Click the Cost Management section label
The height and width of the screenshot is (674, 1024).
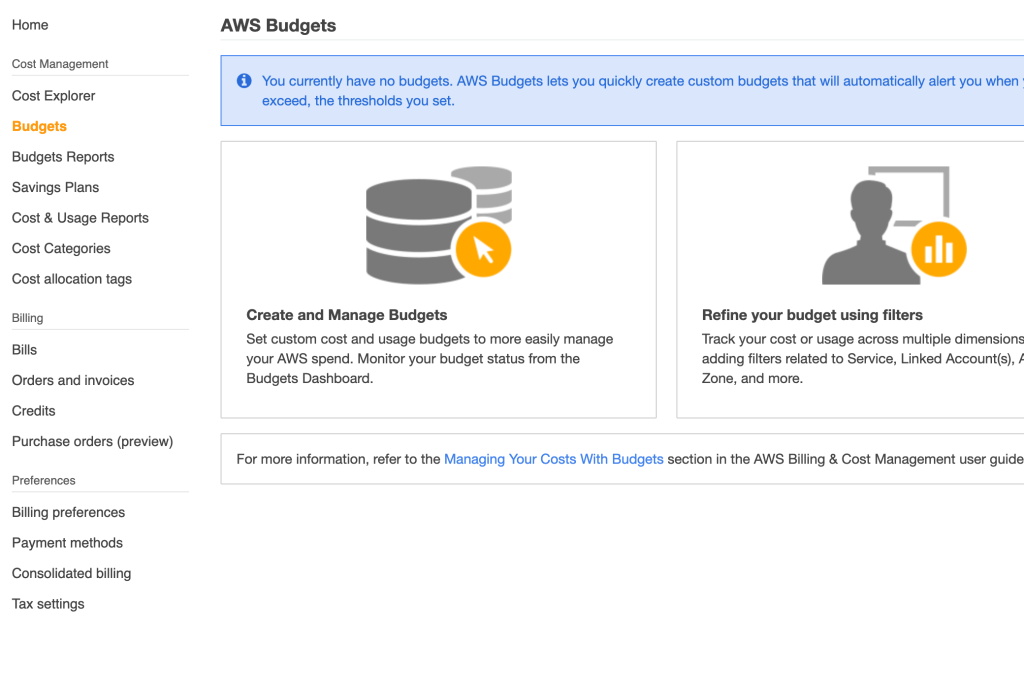point(60,64)
